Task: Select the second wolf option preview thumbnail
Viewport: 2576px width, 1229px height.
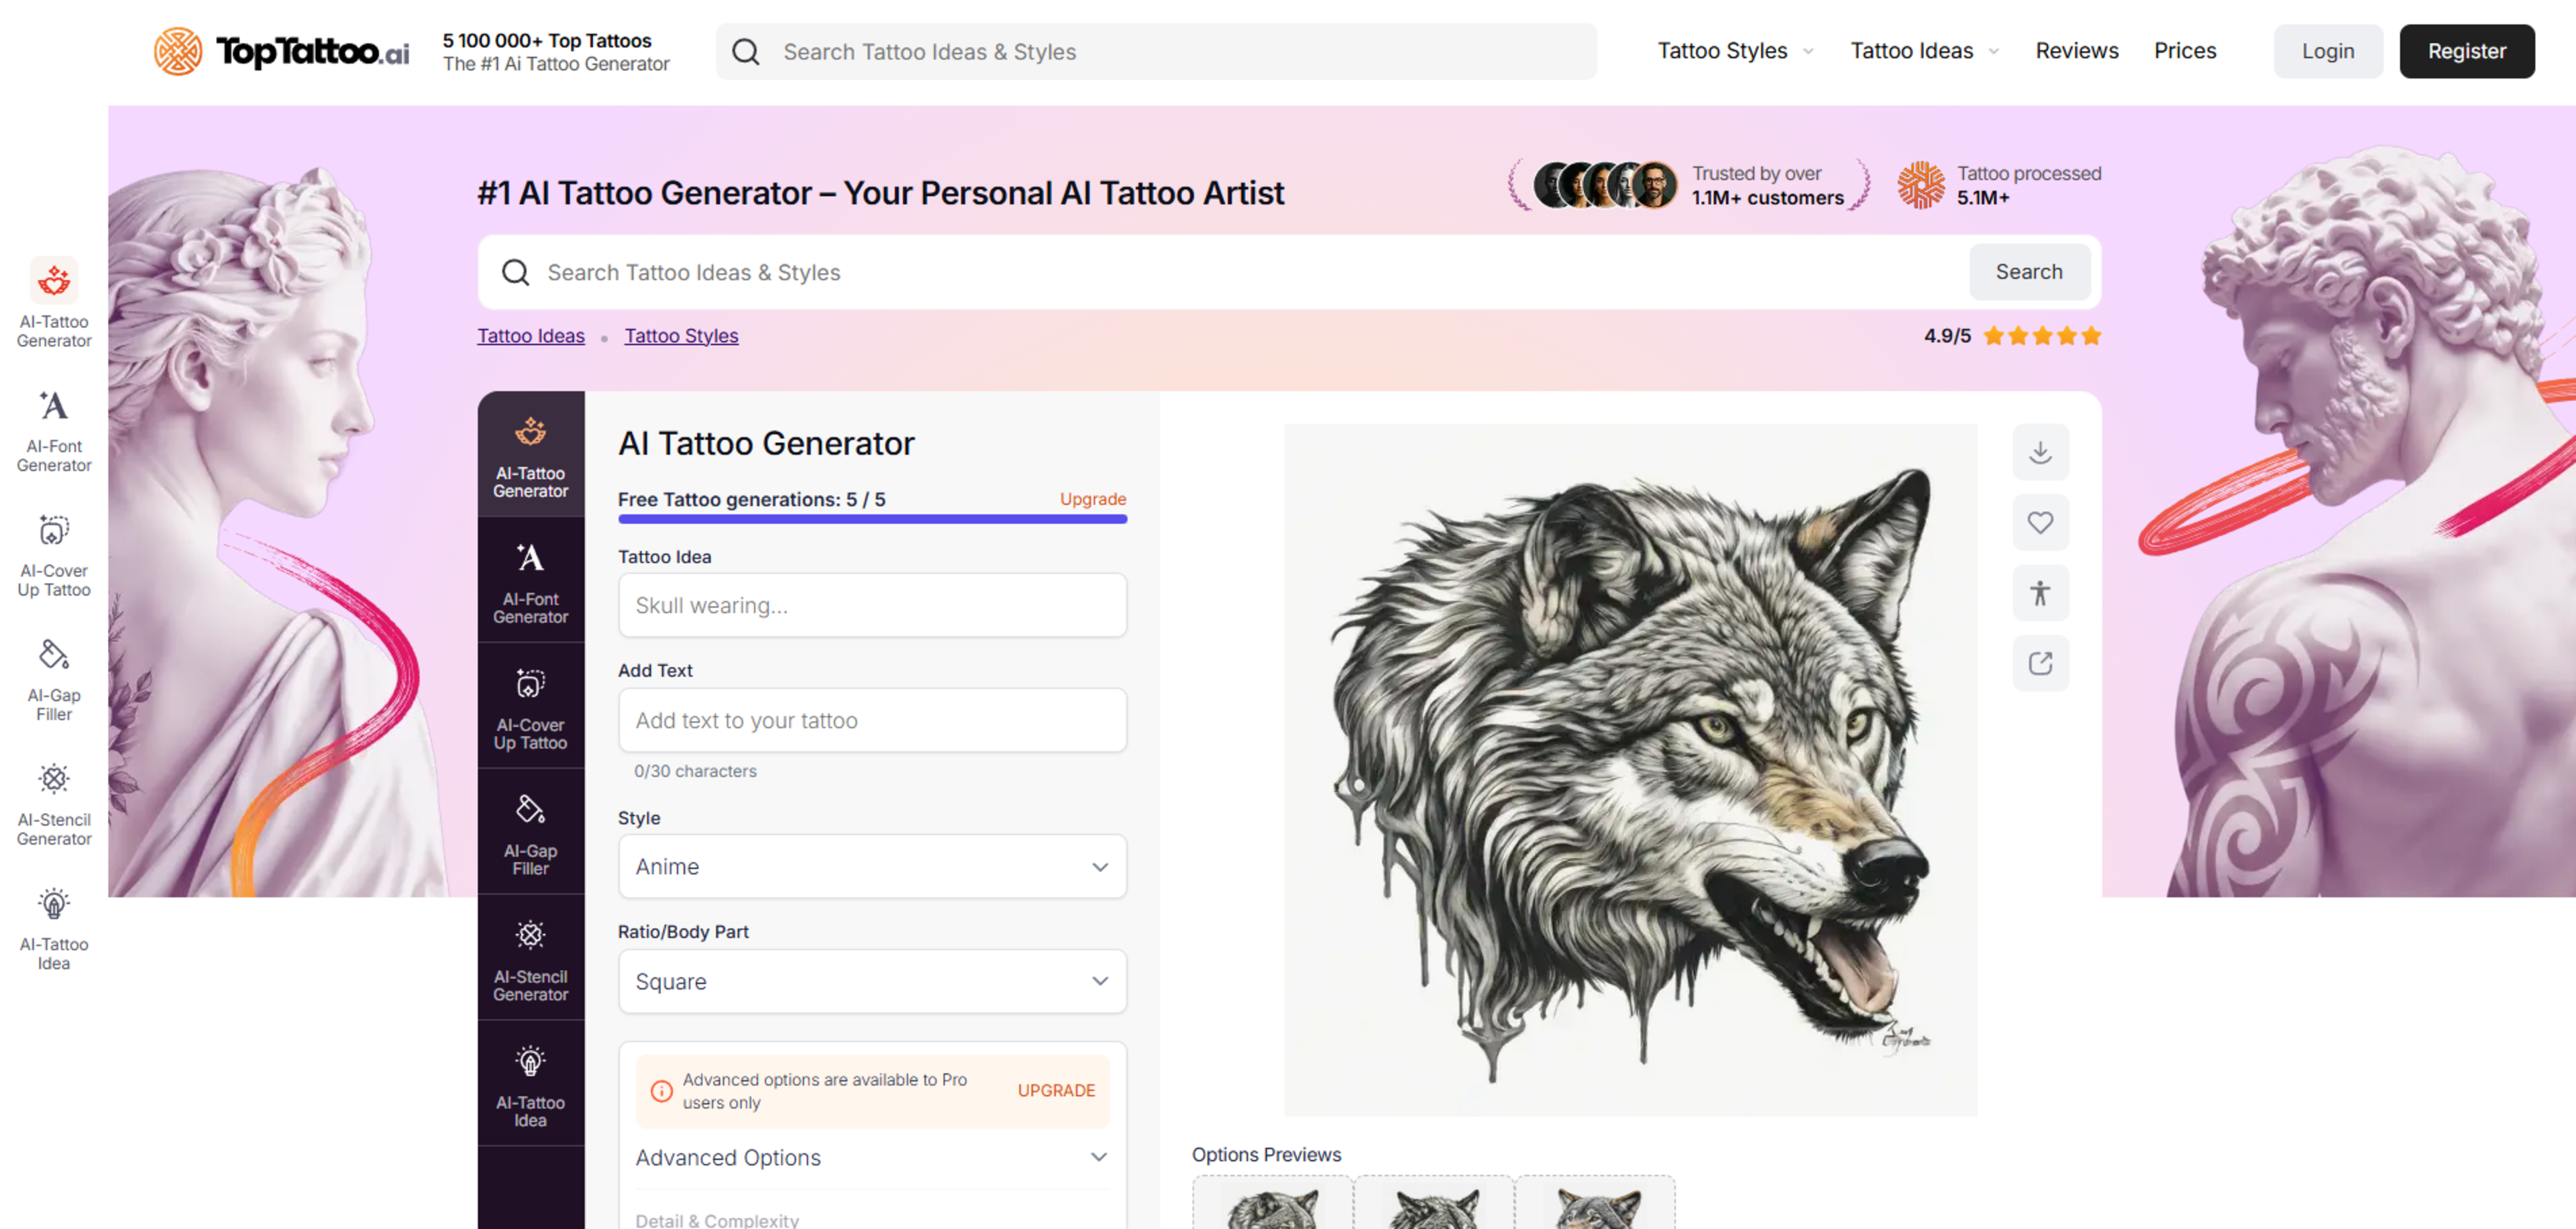Action: tap(1434, 1203)
